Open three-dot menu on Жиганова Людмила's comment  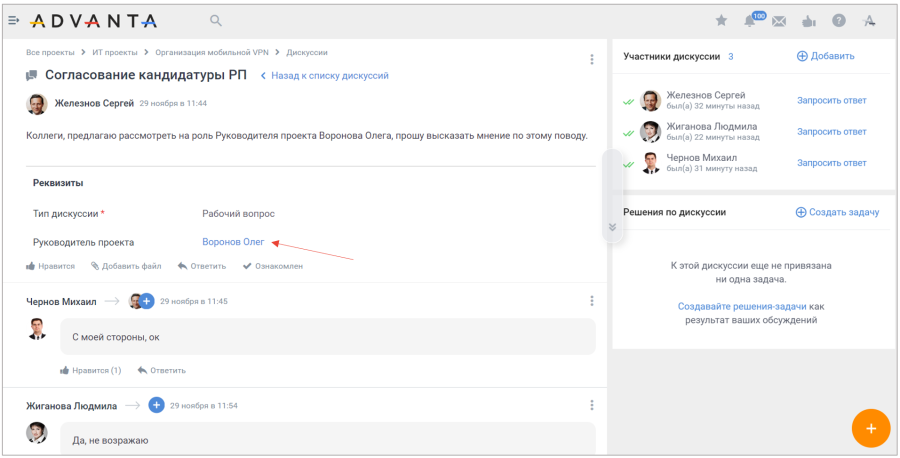tap(592, 405)
